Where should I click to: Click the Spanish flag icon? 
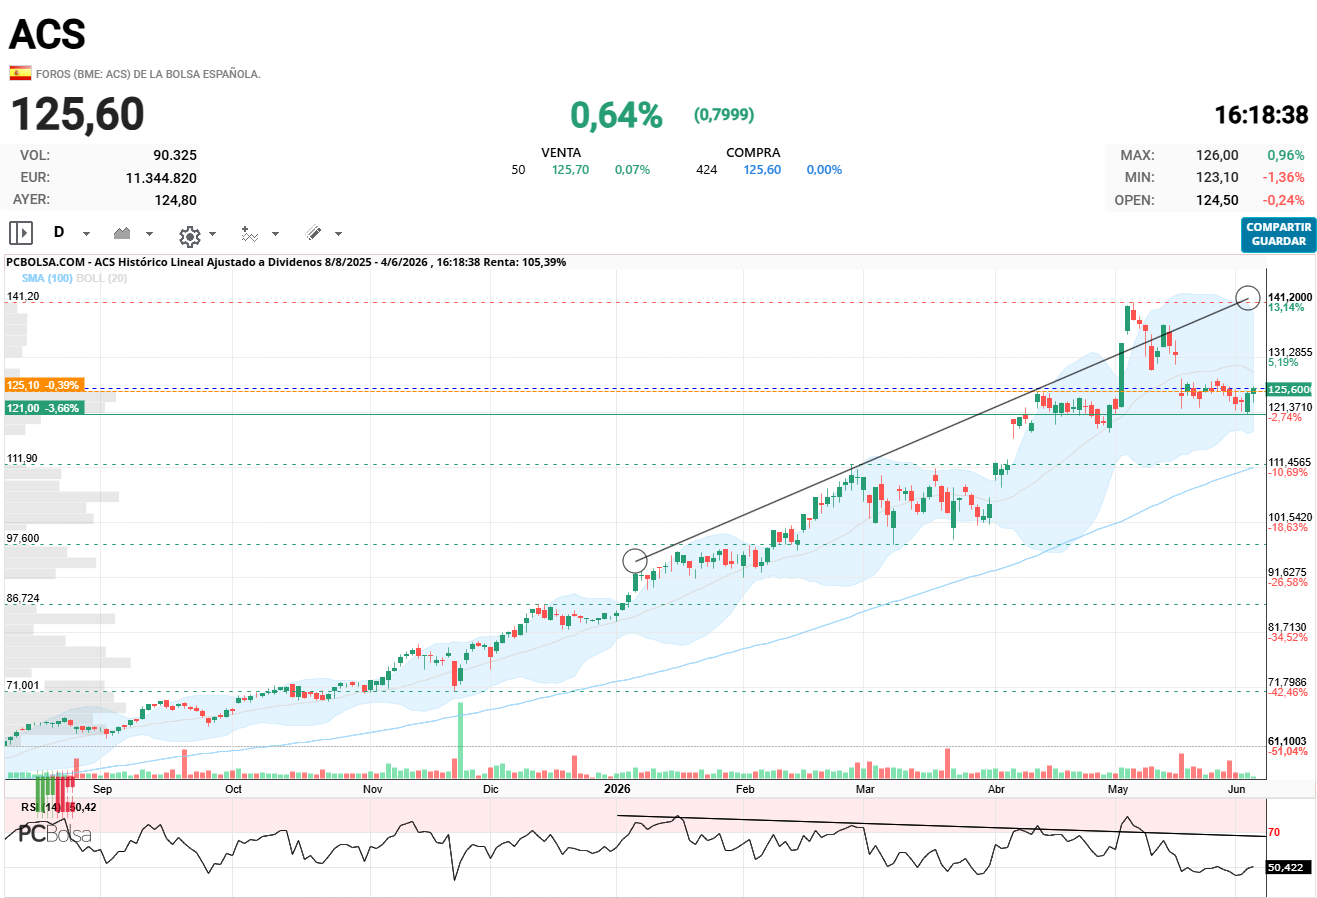click(x=20, y=73)
